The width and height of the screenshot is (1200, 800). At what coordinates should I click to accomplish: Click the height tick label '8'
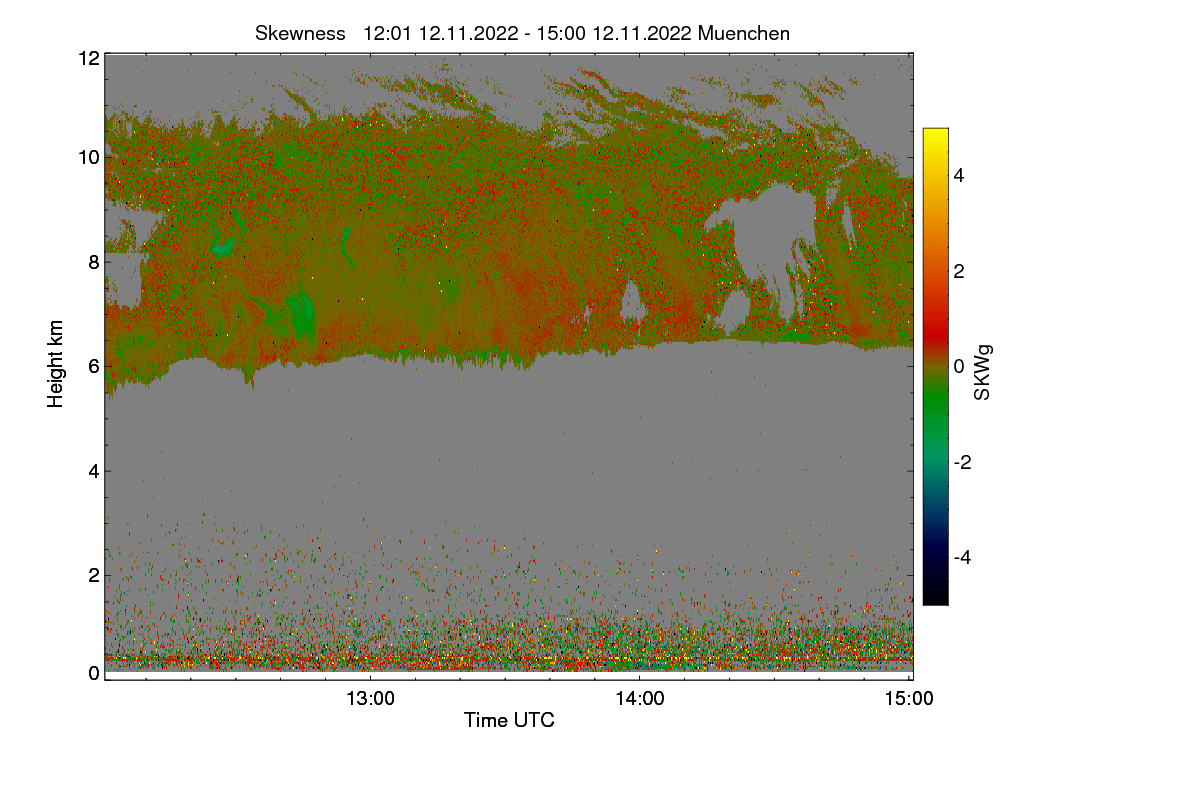point(93,262)
